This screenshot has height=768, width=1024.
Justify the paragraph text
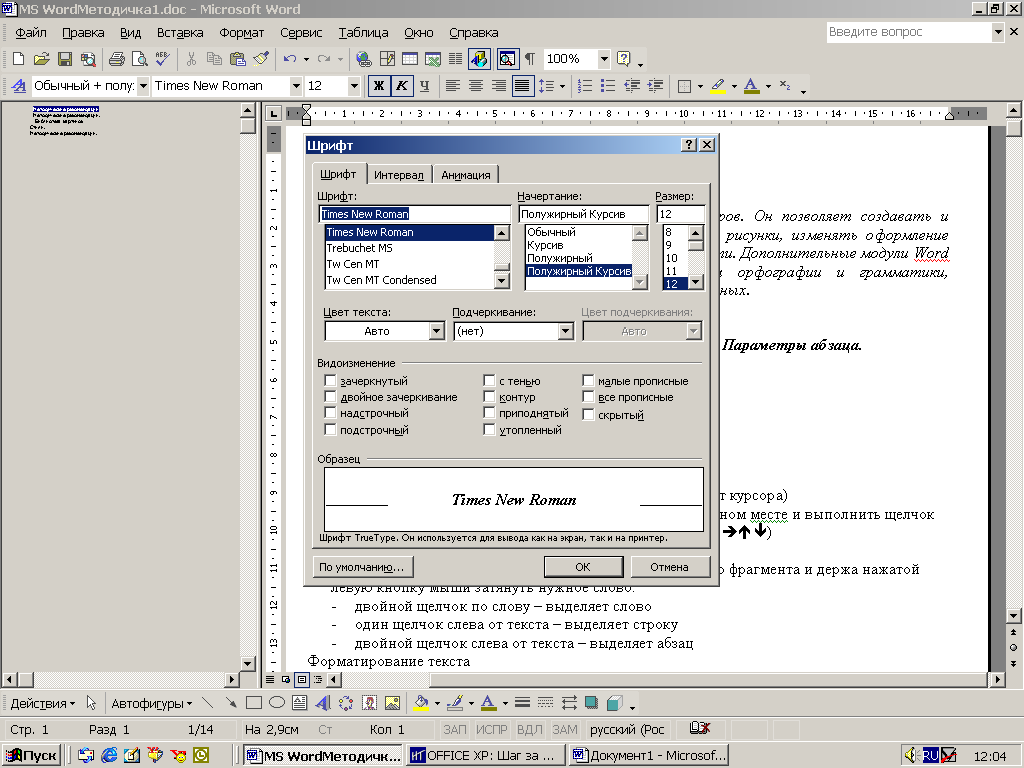point(522,86)
